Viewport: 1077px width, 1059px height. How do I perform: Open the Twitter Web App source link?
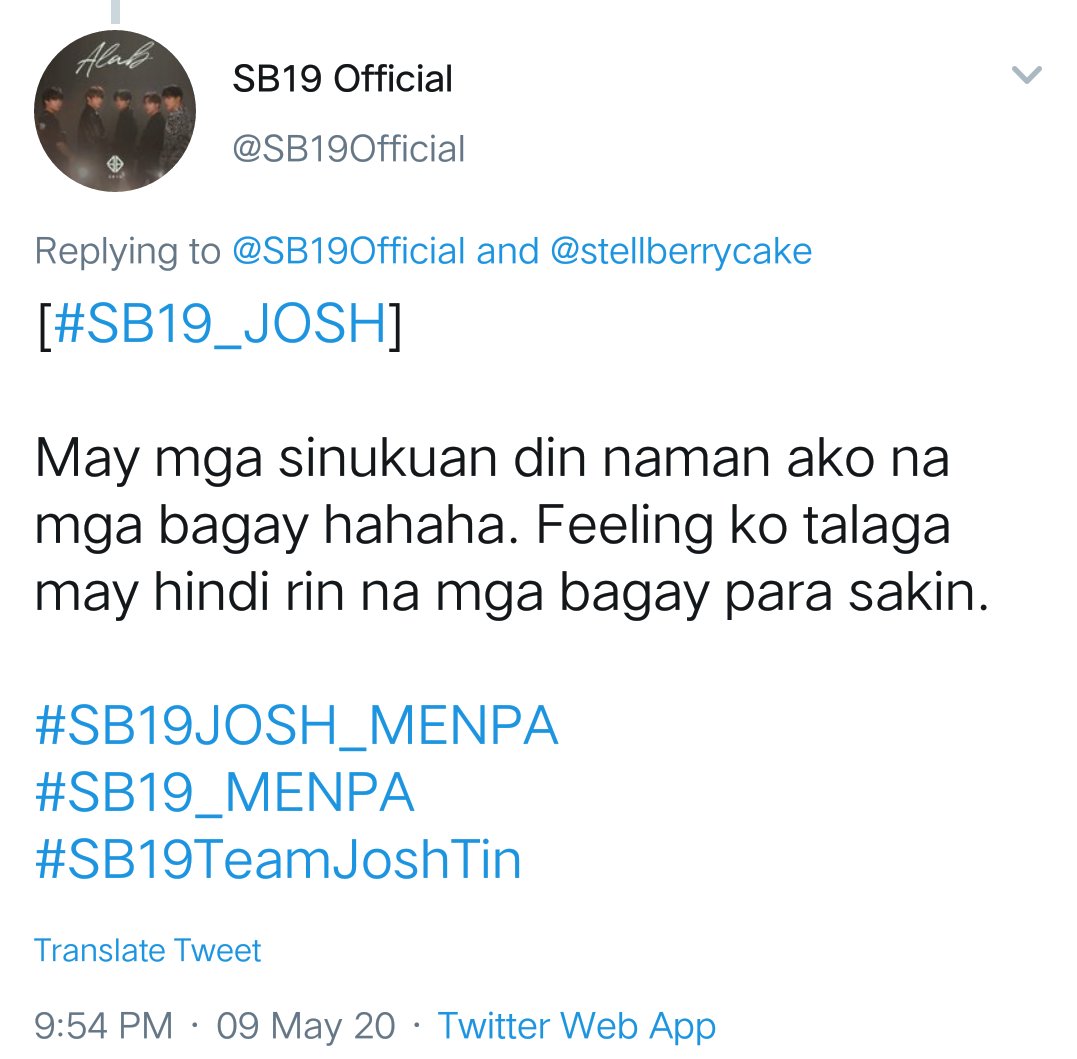pos(577,1026)
